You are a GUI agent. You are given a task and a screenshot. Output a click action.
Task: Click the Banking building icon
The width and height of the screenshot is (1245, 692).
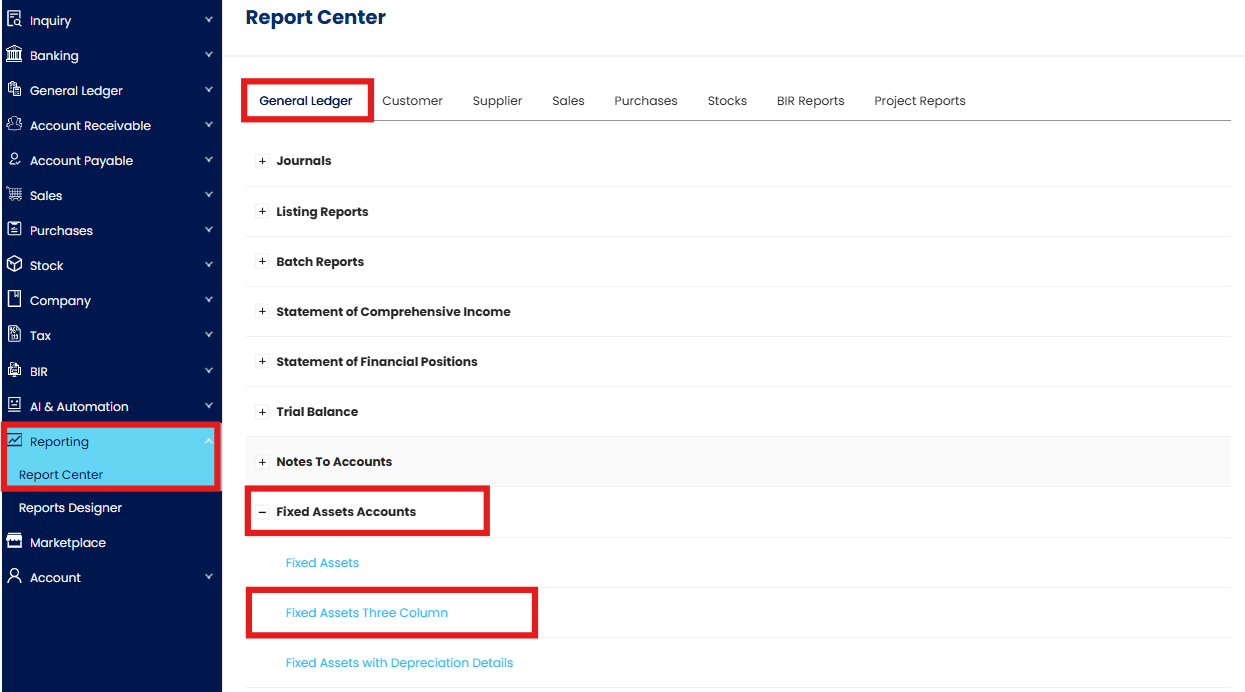(14, 54)
